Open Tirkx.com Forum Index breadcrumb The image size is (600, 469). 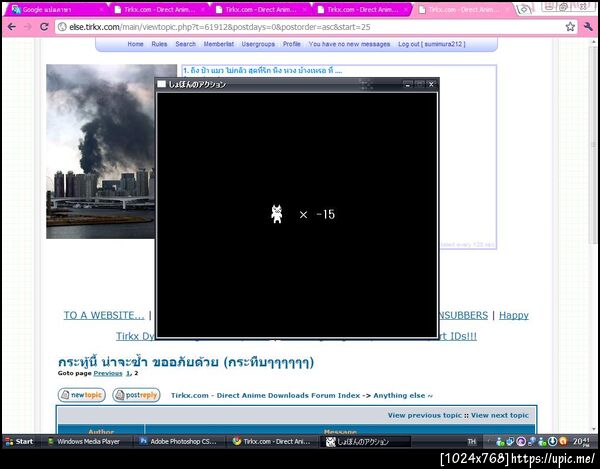pyautogui.click(x=266, y=396)
